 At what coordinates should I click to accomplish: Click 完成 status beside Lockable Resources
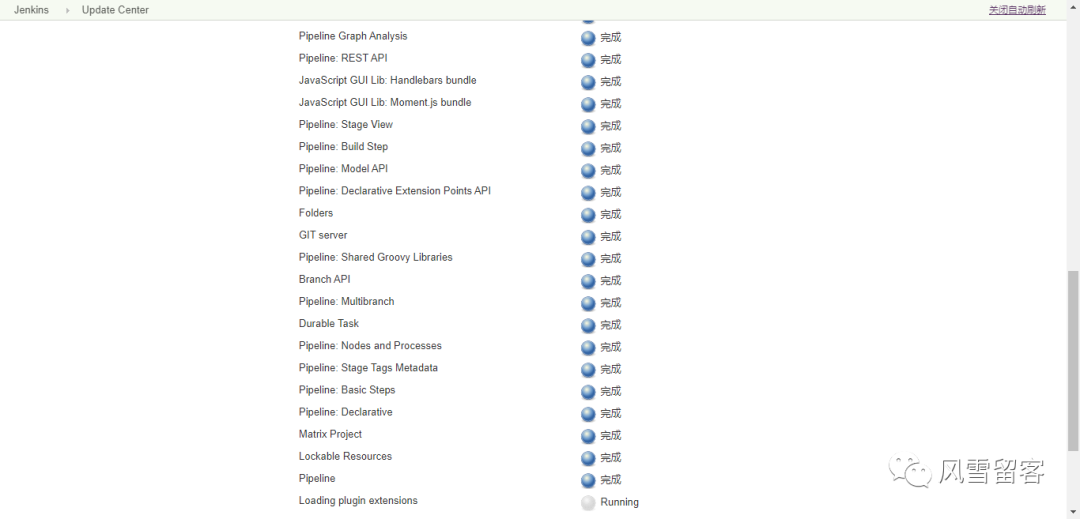[x=611, y=458]
